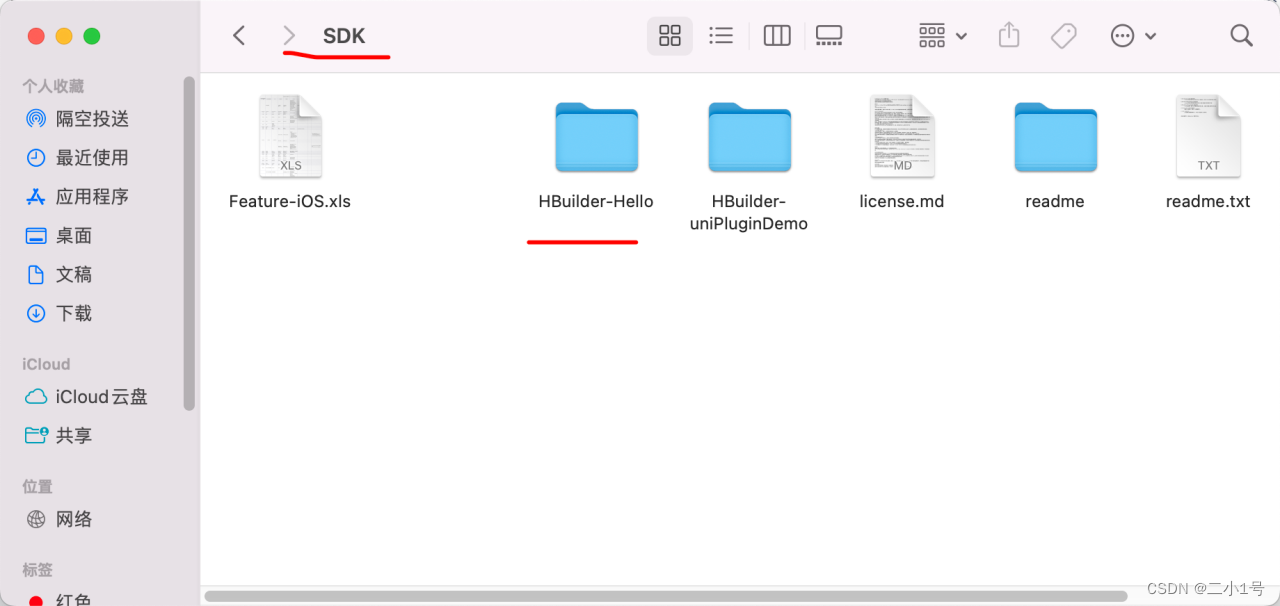Go back with the left chevron
Image resolution: width=1280 pixels, height=606 pixels.
pos(239,36)
